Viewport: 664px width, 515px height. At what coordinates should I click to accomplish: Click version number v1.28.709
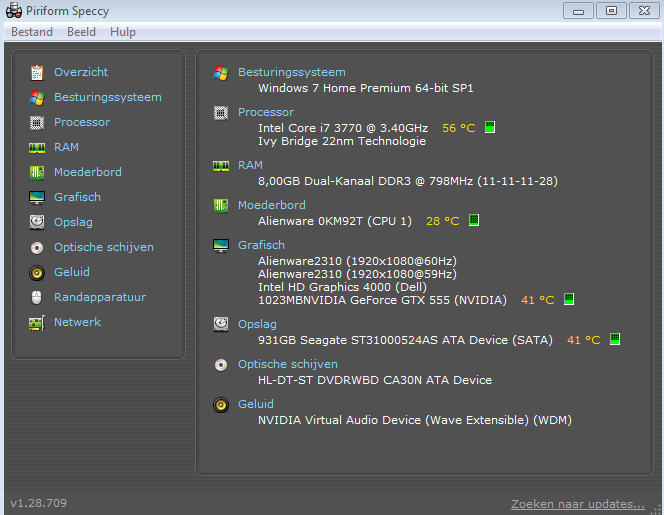click(x=39, y=503)
